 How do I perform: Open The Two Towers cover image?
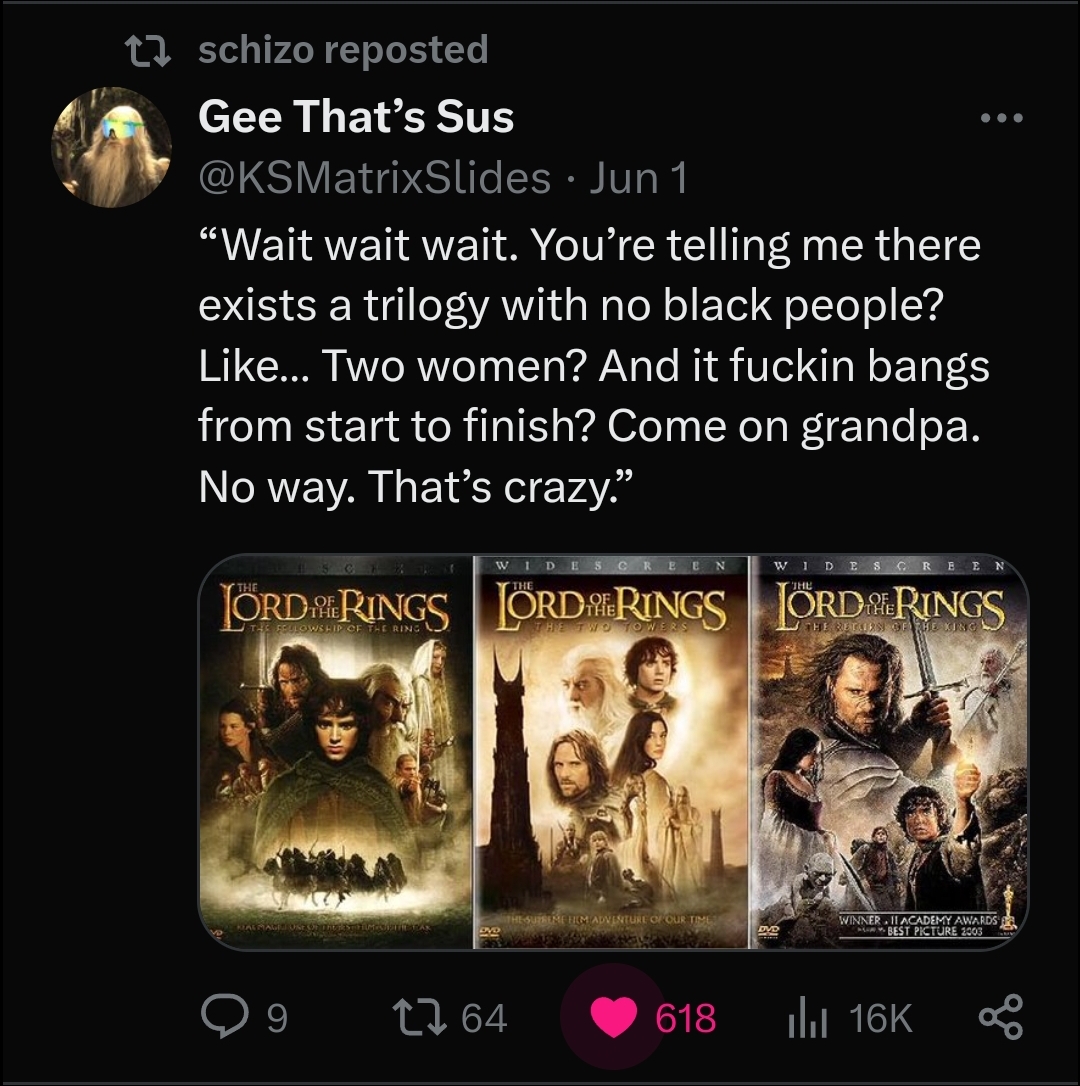click(x=611, y=751)
